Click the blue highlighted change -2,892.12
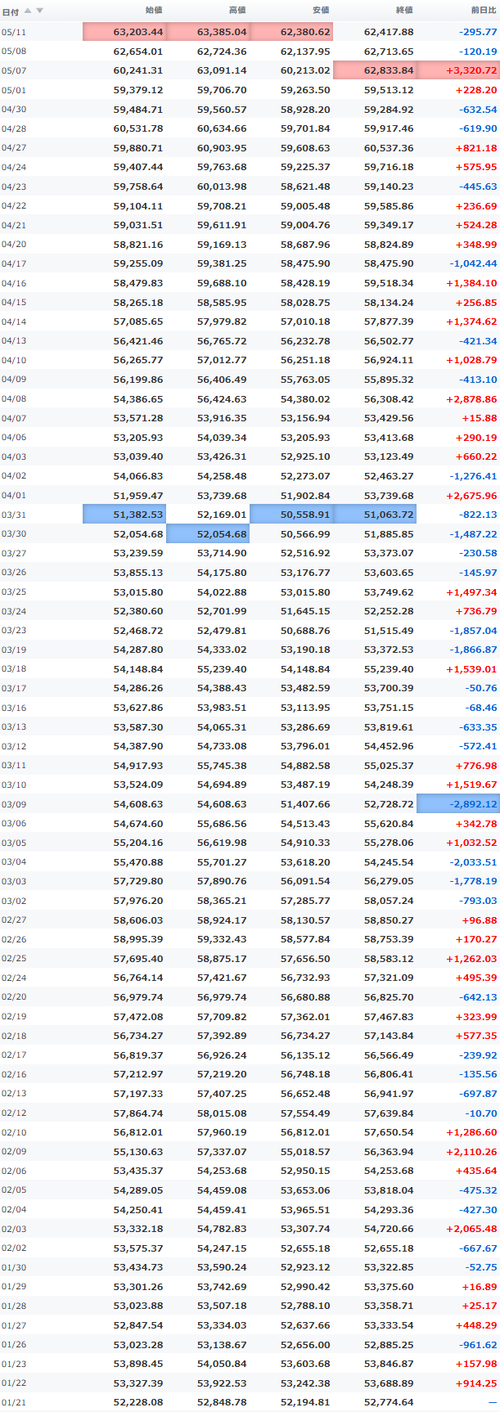Screen dimensions: 500x1412 click(458, 804)
